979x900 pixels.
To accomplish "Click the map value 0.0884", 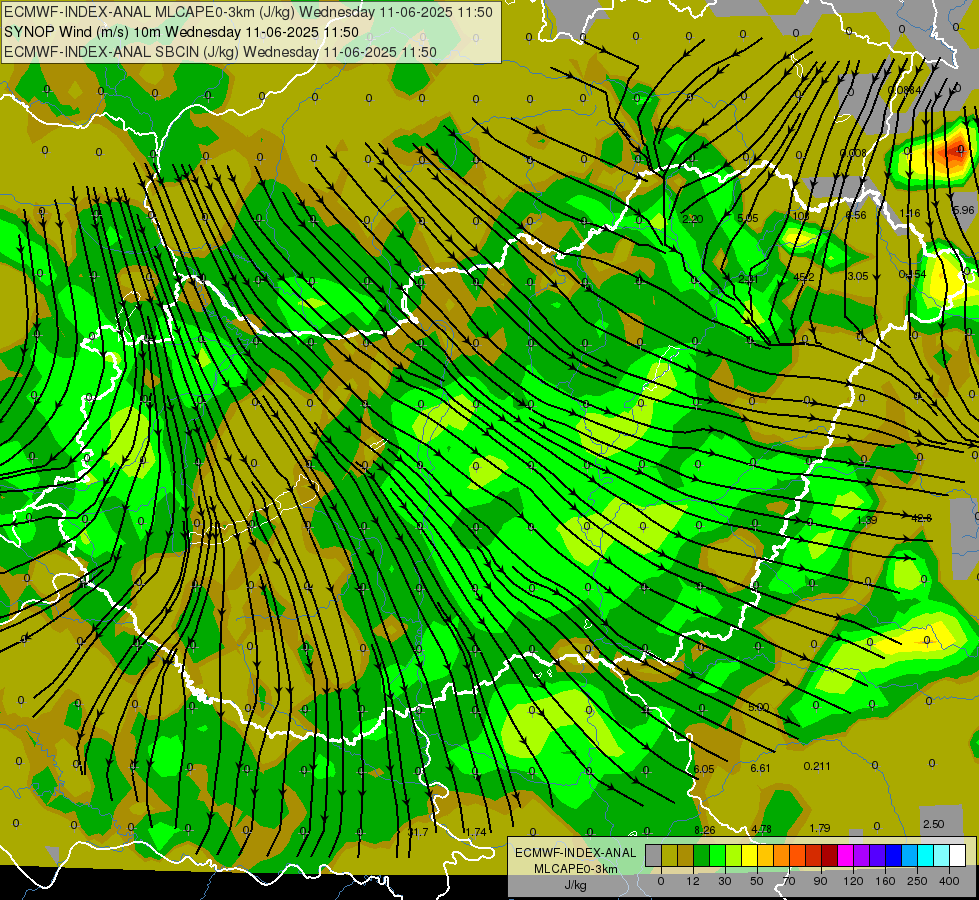I will click(x=904, y=90).
